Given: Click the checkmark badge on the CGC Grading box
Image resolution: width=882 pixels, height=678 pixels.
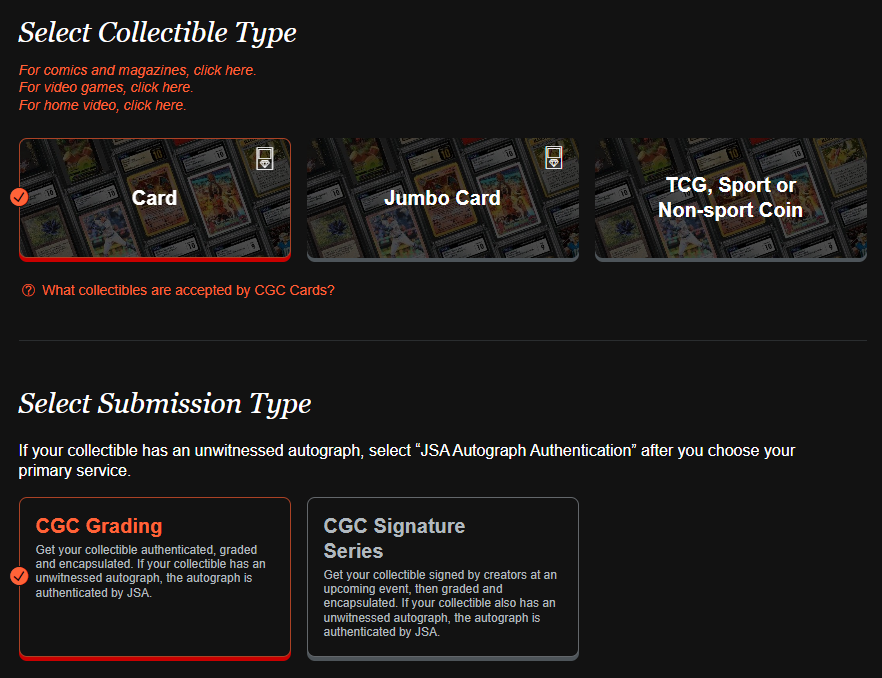Looking at the screenshot, I should [18, 577].
